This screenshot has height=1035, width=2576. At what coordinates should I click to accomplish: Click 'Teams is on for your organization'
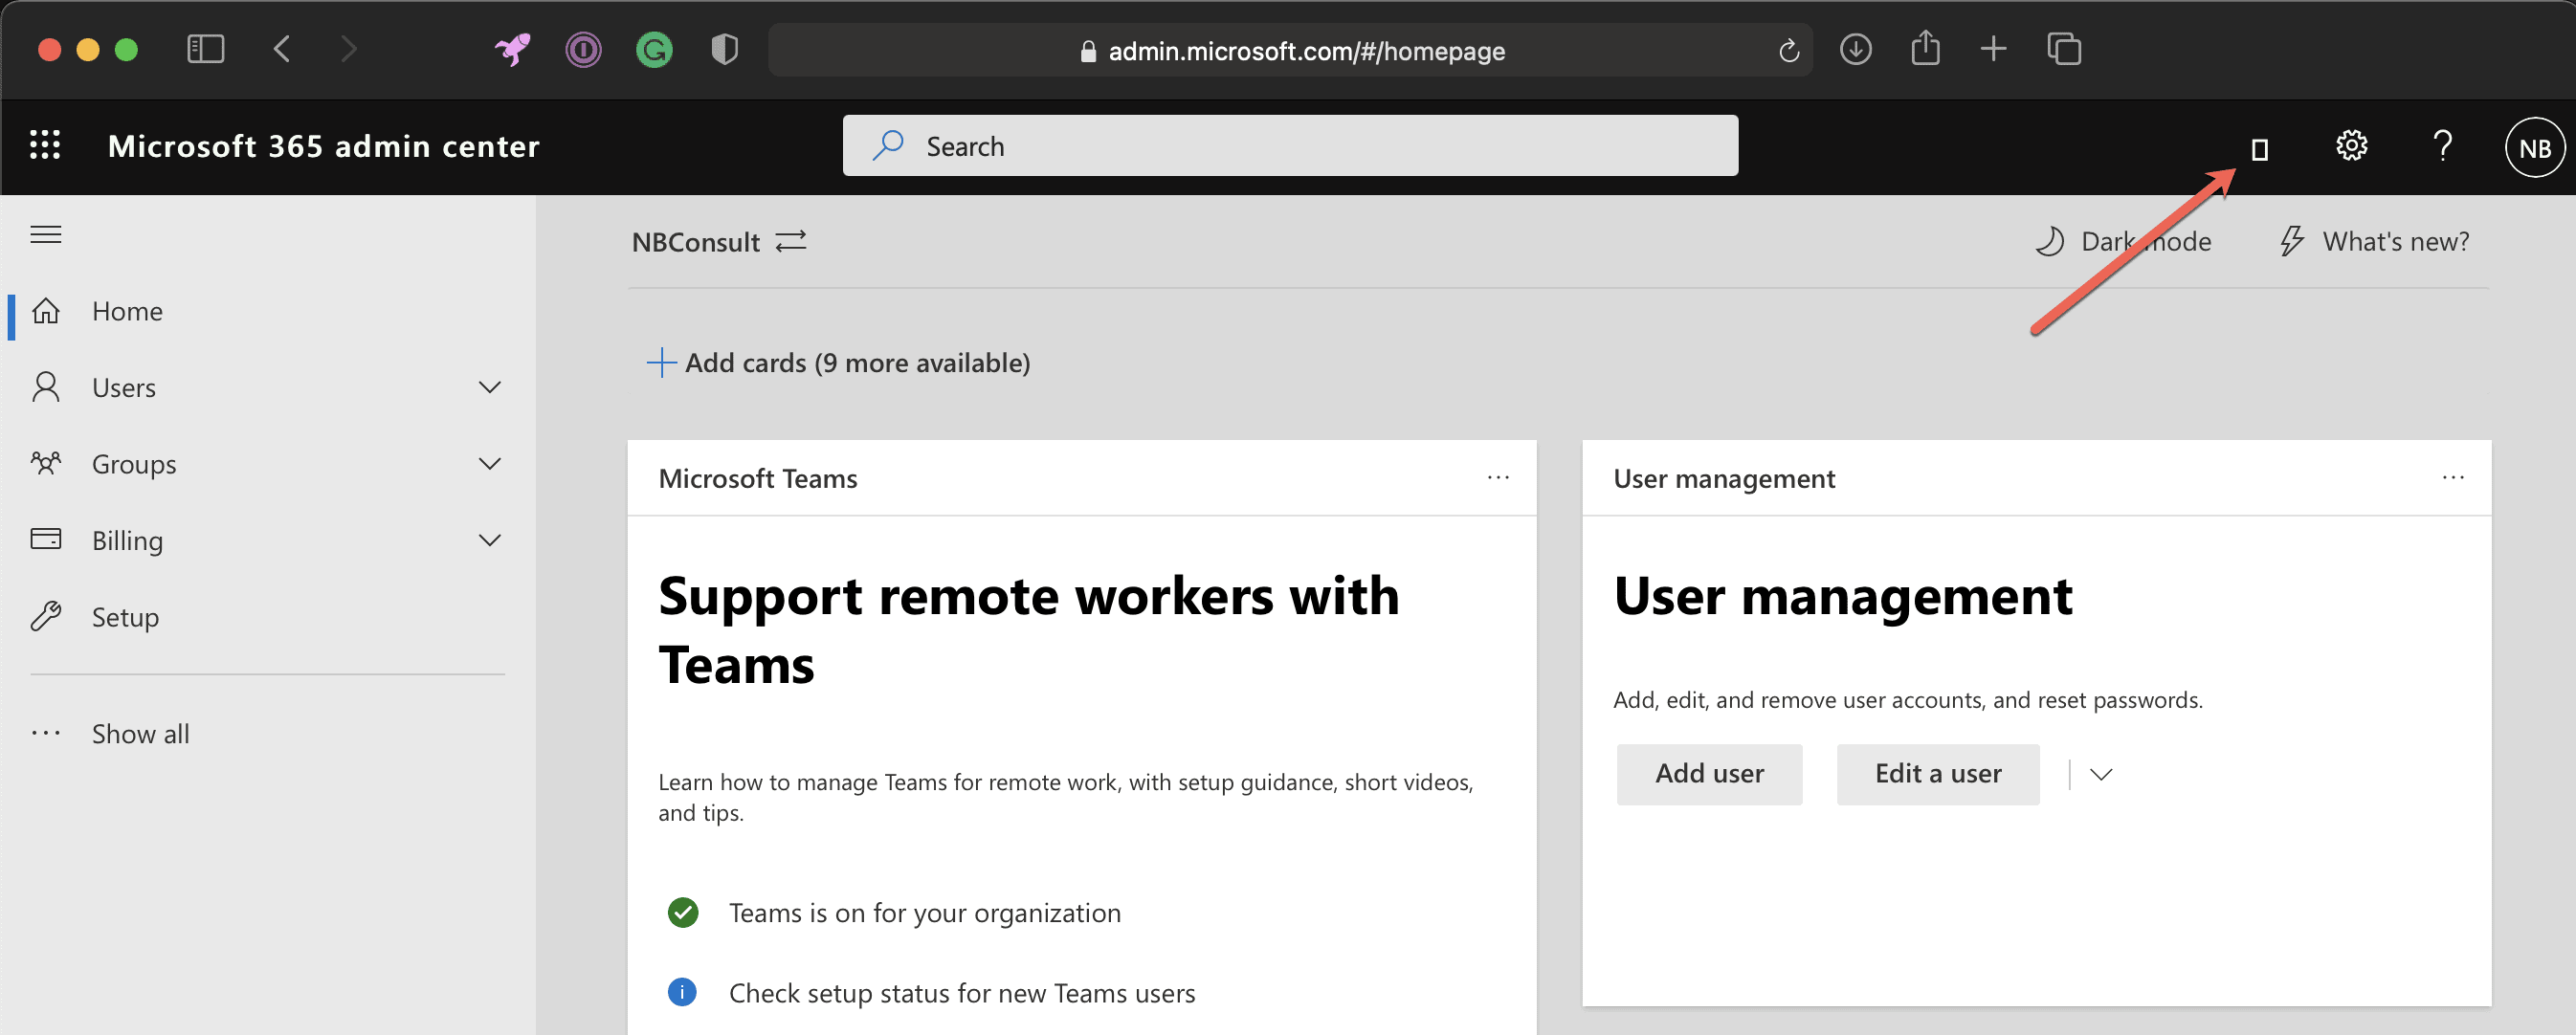(x=925, y=913)
